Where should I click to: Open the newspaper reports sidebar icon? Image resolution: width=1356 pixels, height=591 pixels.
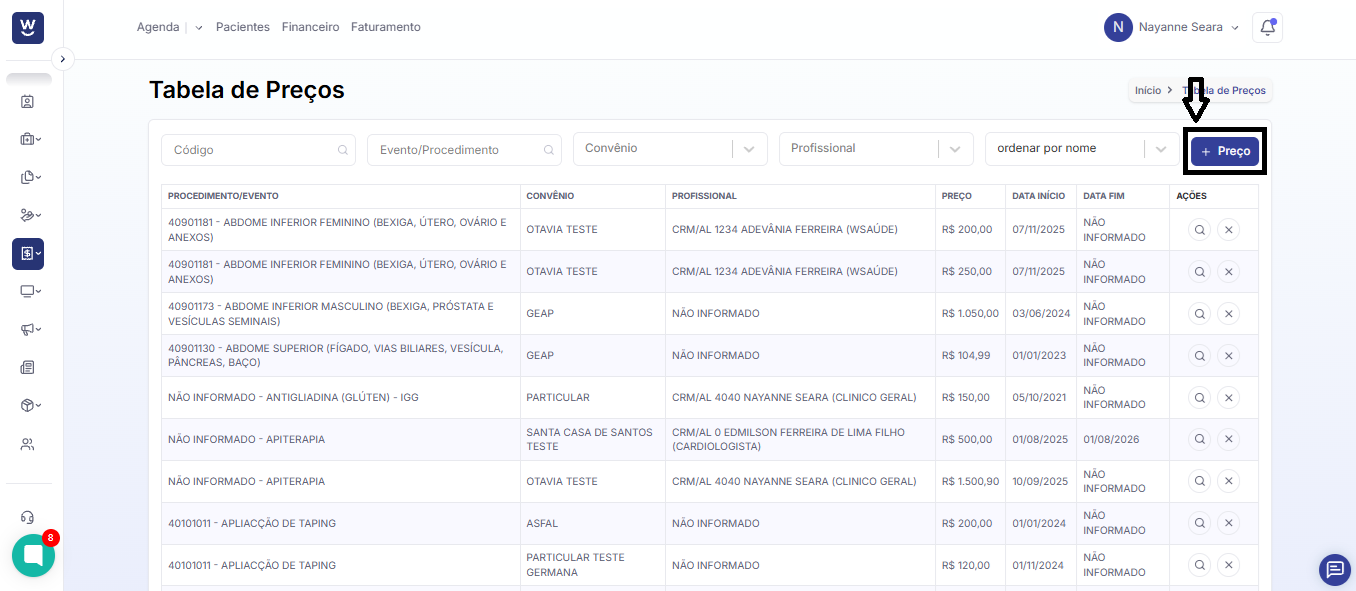pos(28,367)
